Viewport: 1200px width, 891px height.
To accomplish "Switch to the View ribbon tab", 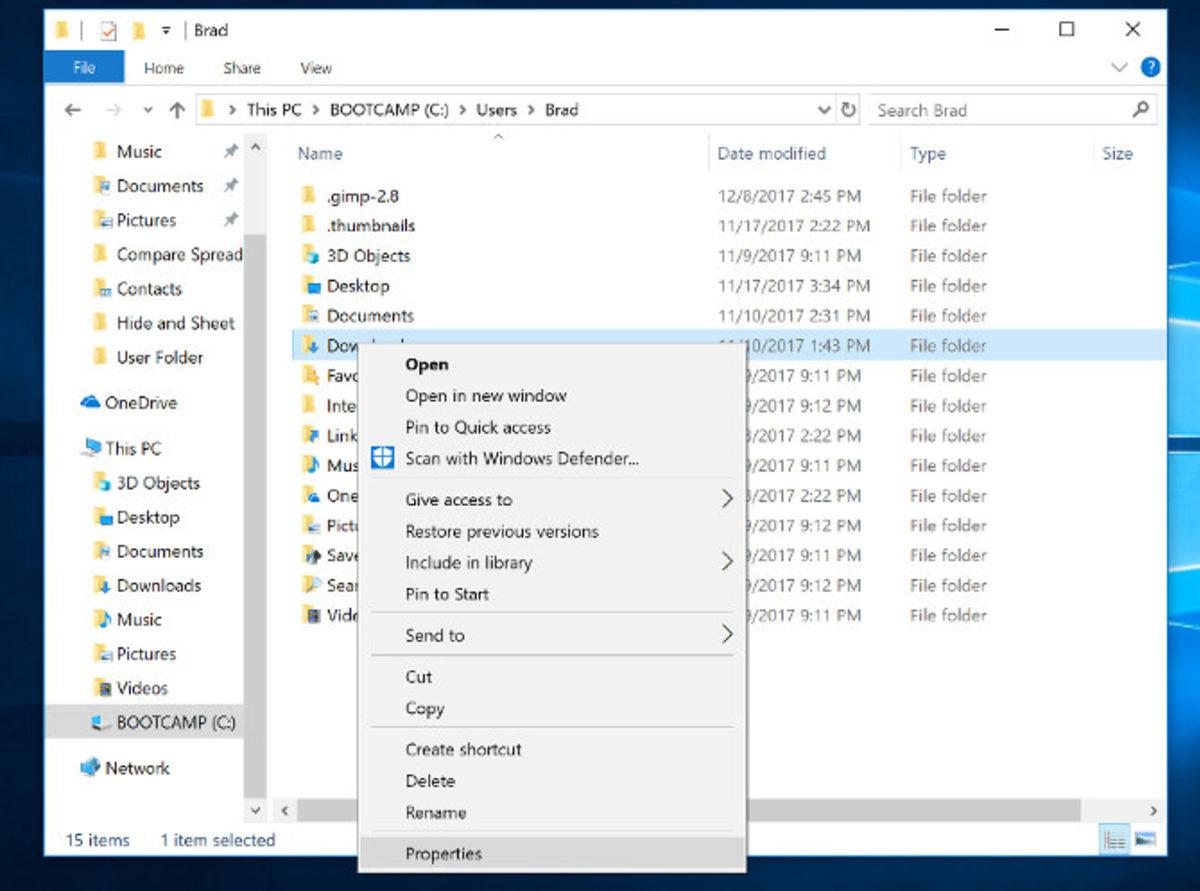I will tap(315, 68).
